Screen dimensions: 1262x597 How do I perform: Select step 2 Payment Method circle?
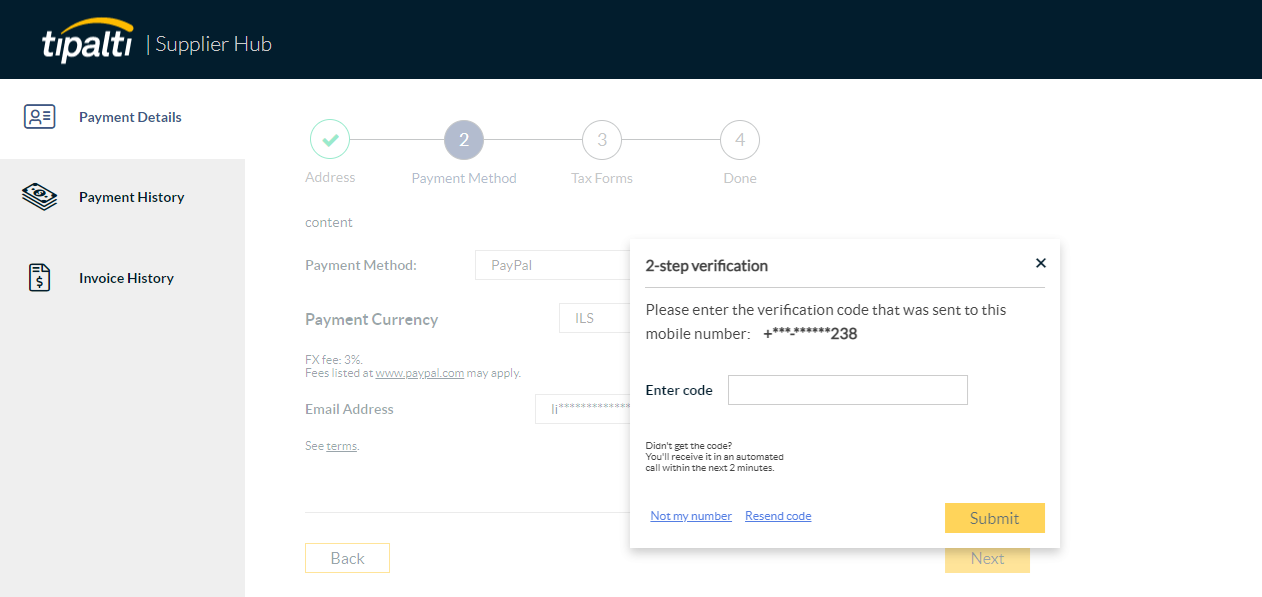coord(464,140)
